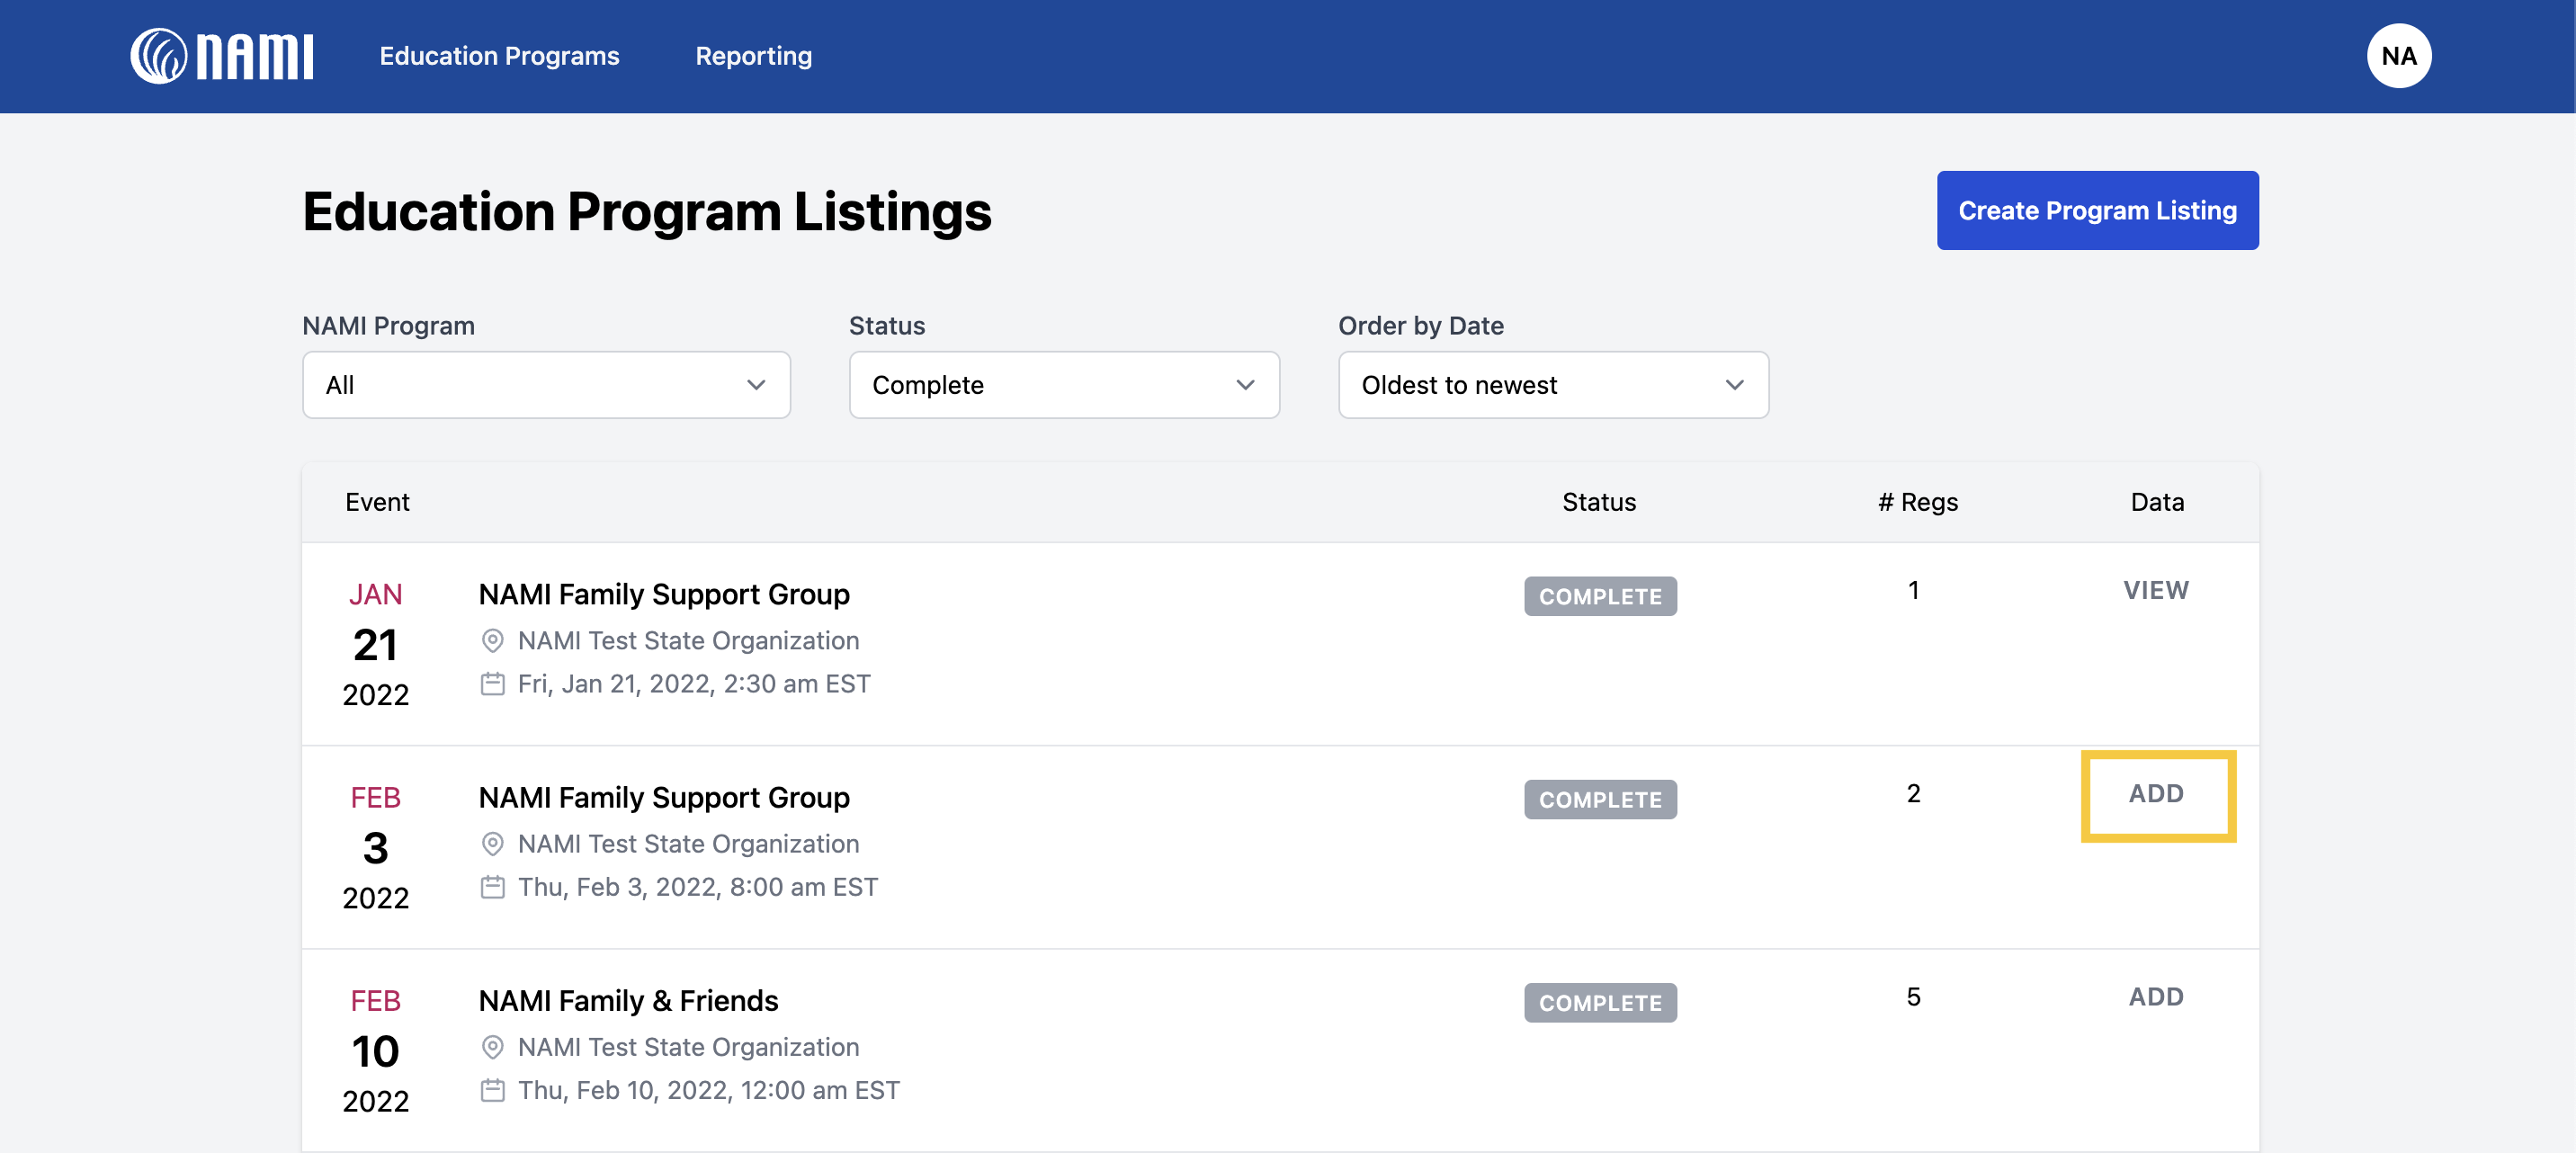Image resolution: width=2576 pixels, height=1153 pixels.
Task: Click calendar icon beside Feb 3 date
Action: pos(492,887)
